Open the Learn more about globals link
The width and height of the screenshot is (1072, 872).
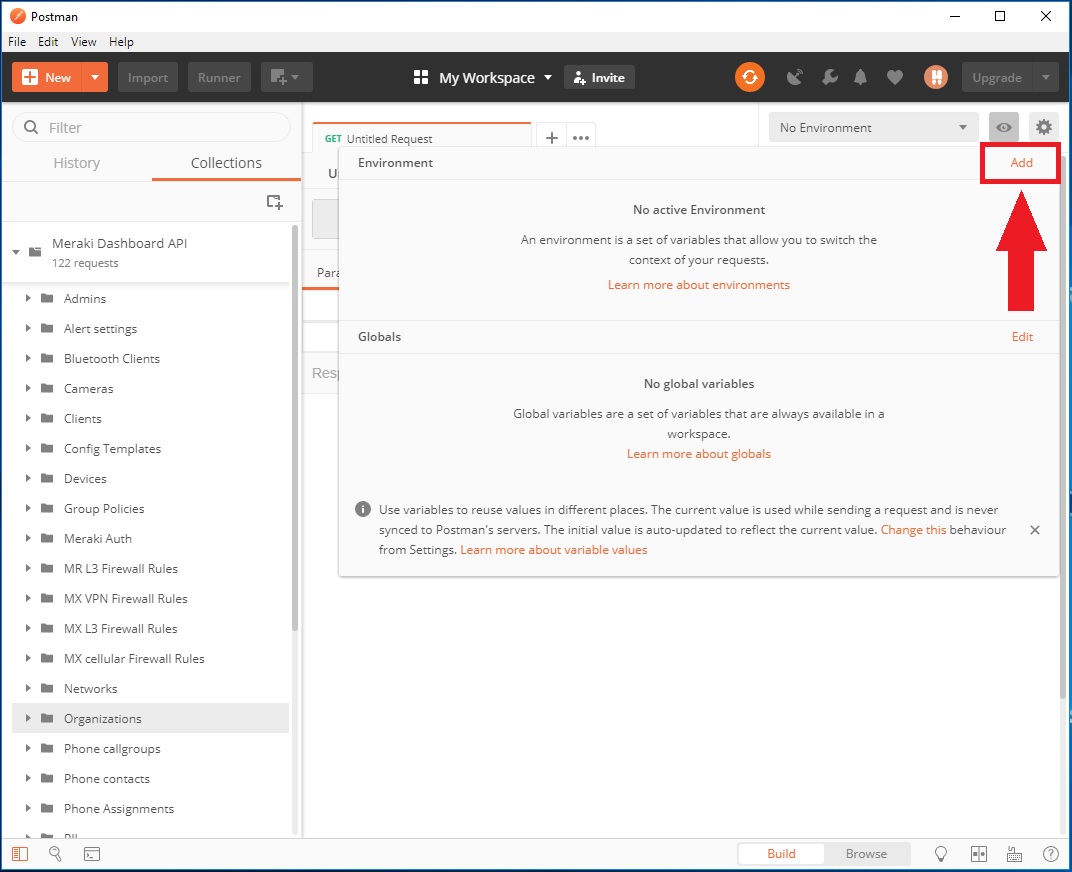click(698, 454)
